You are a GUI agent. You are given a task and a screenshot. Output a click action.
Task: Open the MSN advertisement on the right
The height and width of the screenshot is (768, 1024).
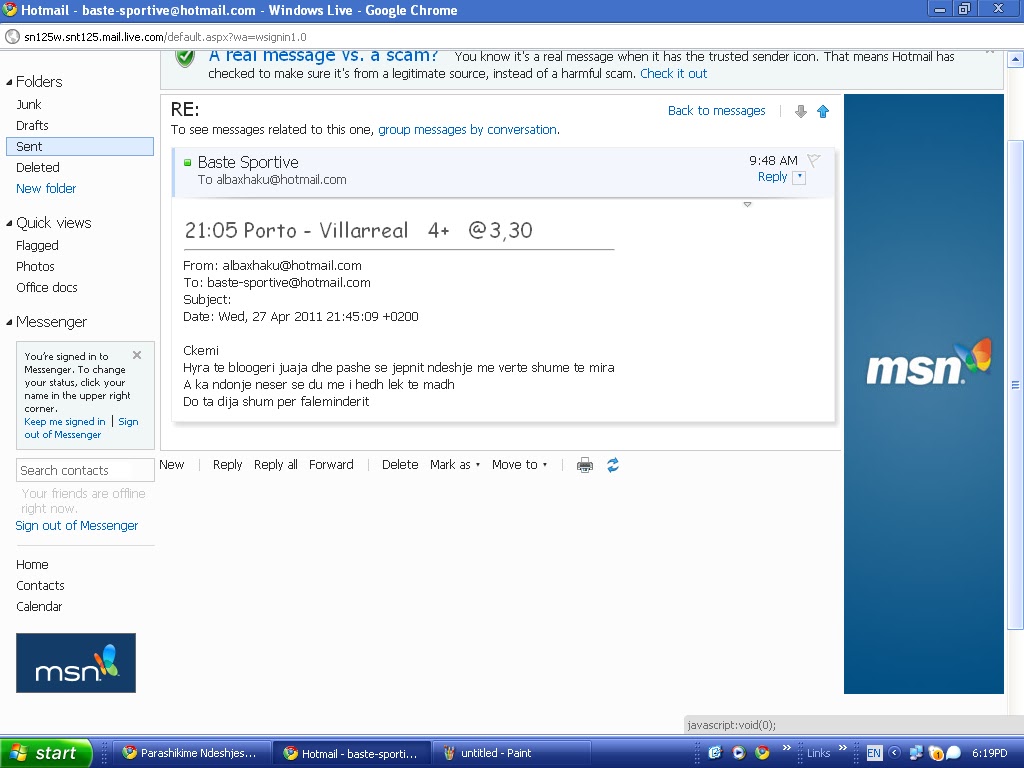[x=923, y=394]
